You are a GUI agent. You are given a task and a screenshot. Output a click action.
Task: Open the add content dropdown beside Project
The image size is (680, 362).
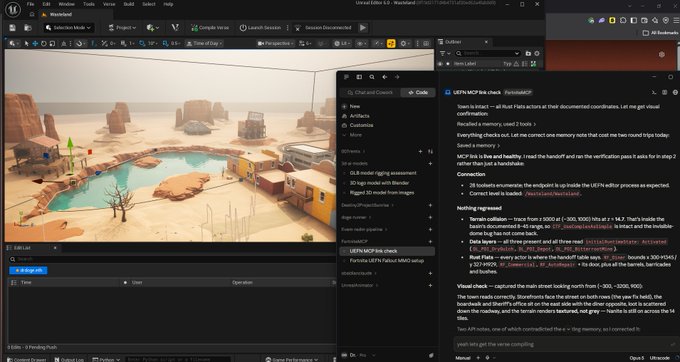pos(153,28)
